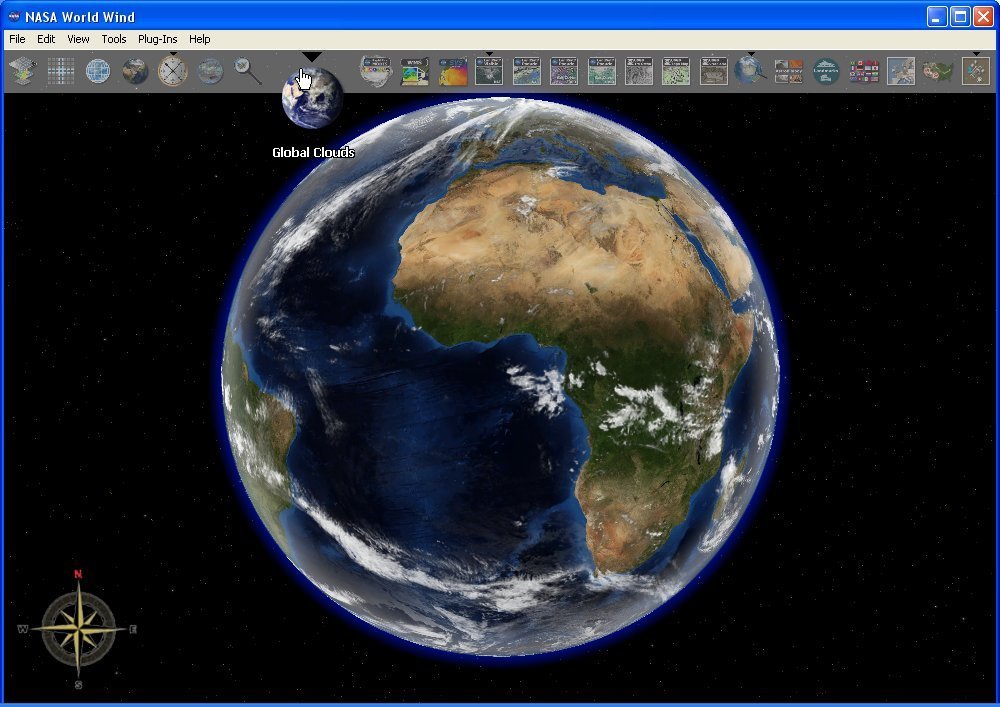Toggle the green-tinted Landsat layer icon
1000x707 pixels.
[601, 71]
